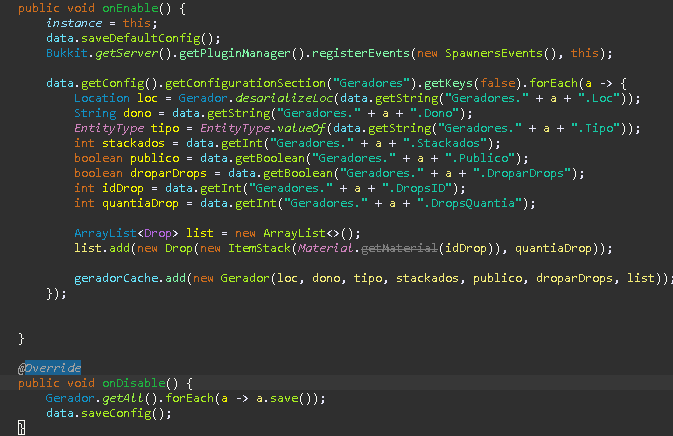Click the ".DropsQuantia" string literal
The image size is (673, 436).
[x=470, y=203]
